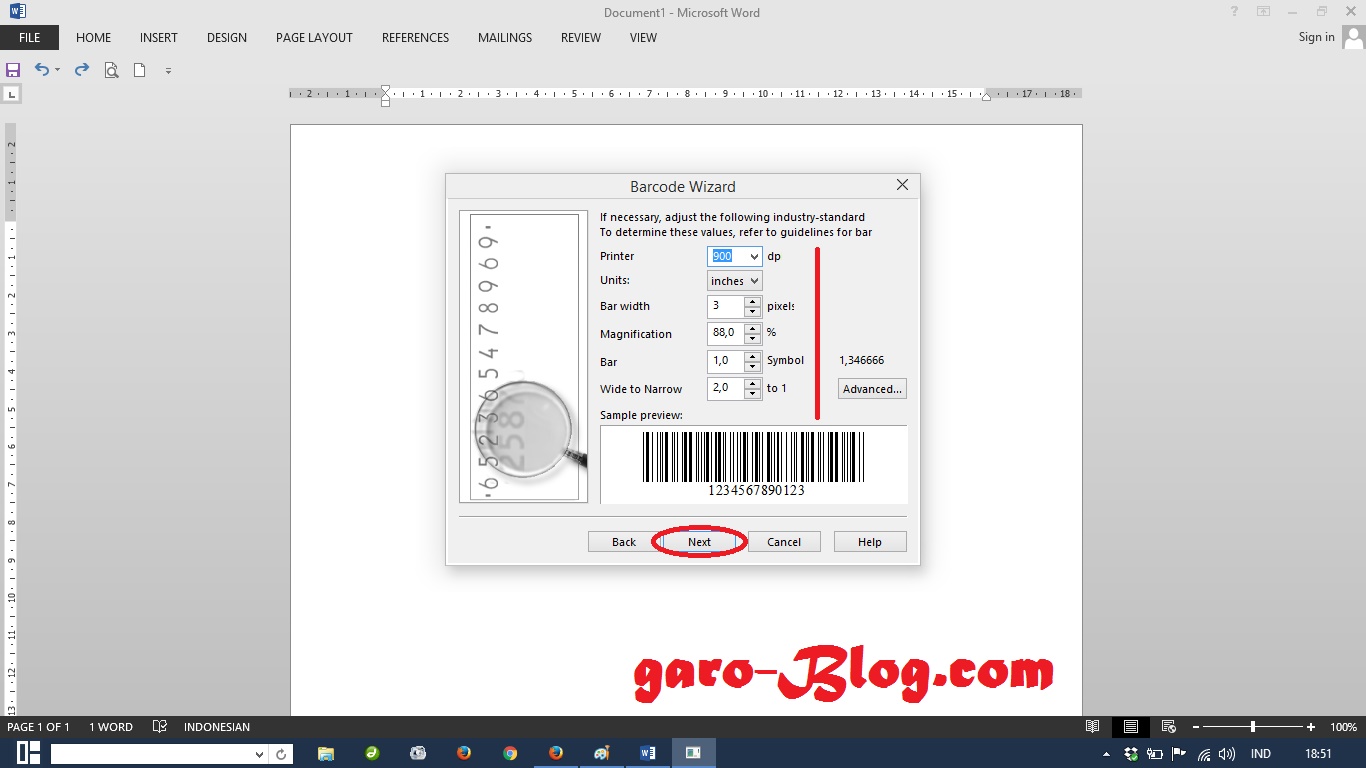Select Web Layout view in the status bar
Viewport: 1366px width, 768px height.
point(1168,727)
